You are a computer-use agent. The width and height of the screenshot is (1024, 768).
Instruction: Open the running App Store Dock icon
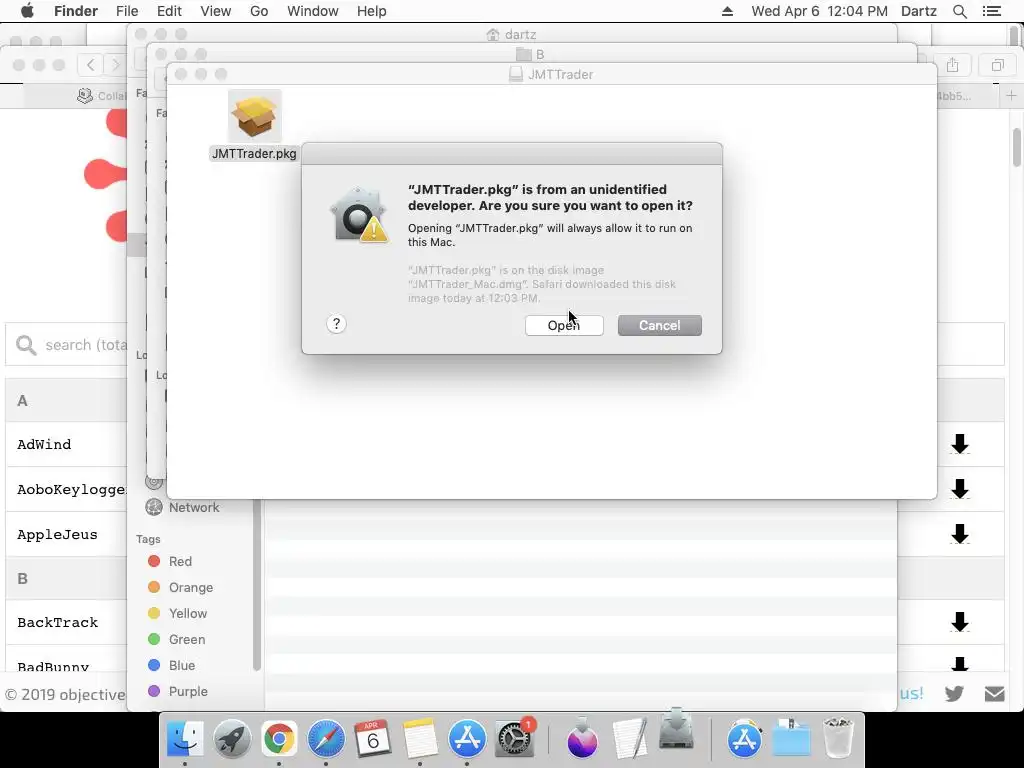467,739
